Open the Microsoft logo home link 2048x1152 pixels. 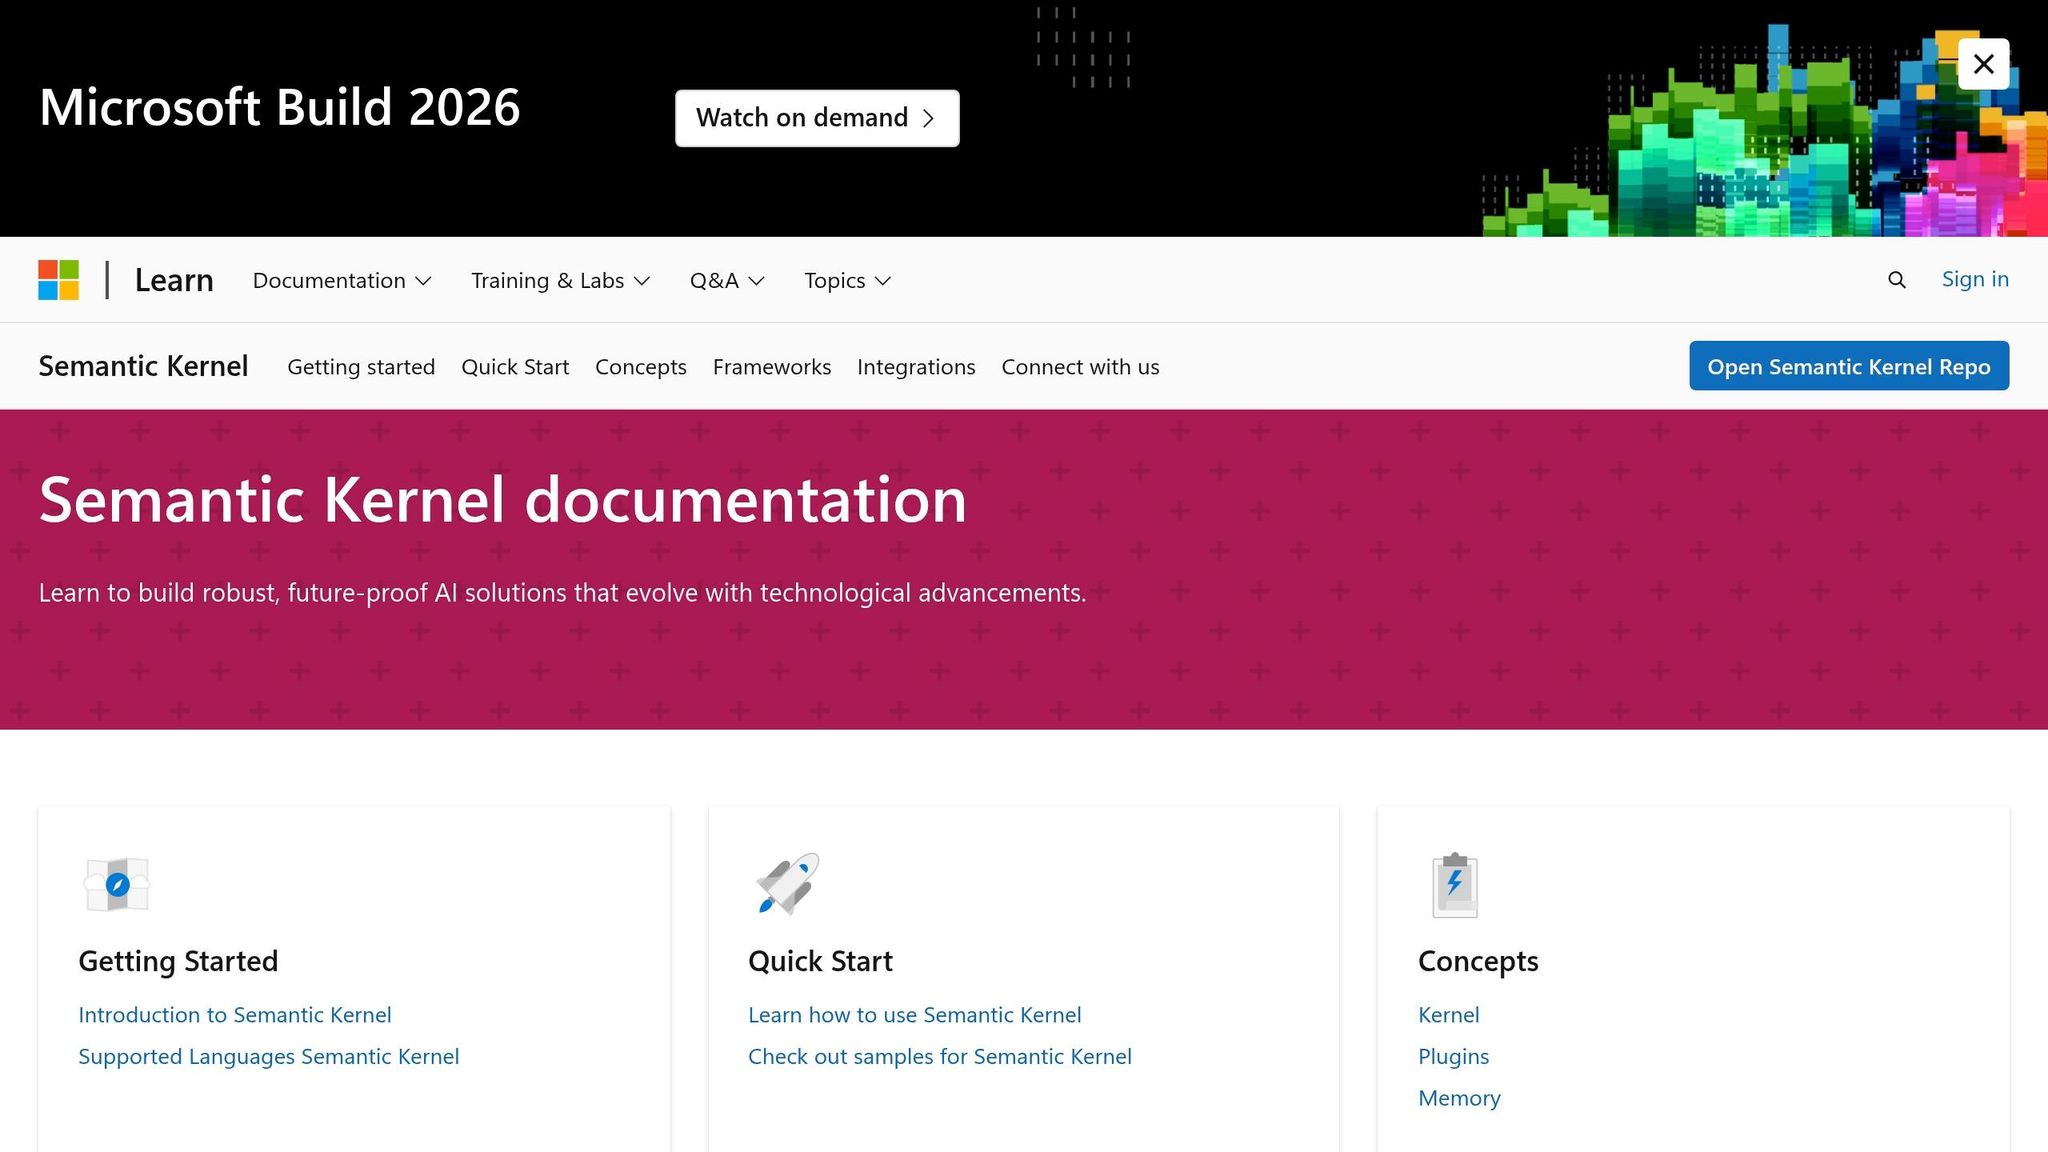[59, 280]
